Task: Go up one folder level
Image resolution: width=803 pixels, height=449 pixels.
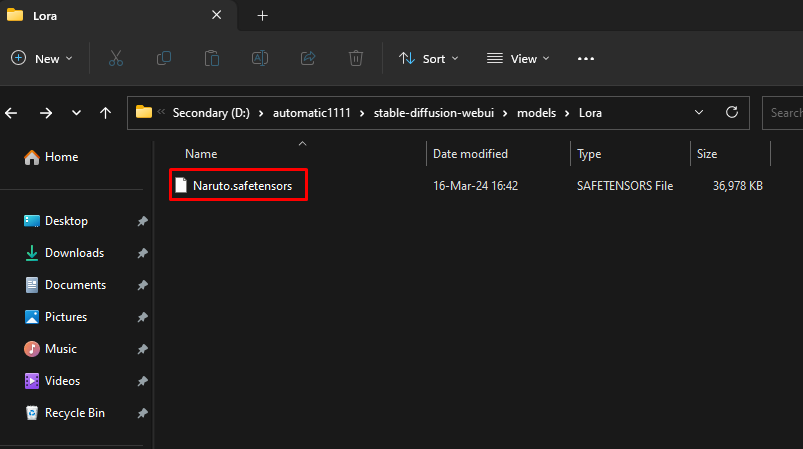Action: click(x=105, y=113)
